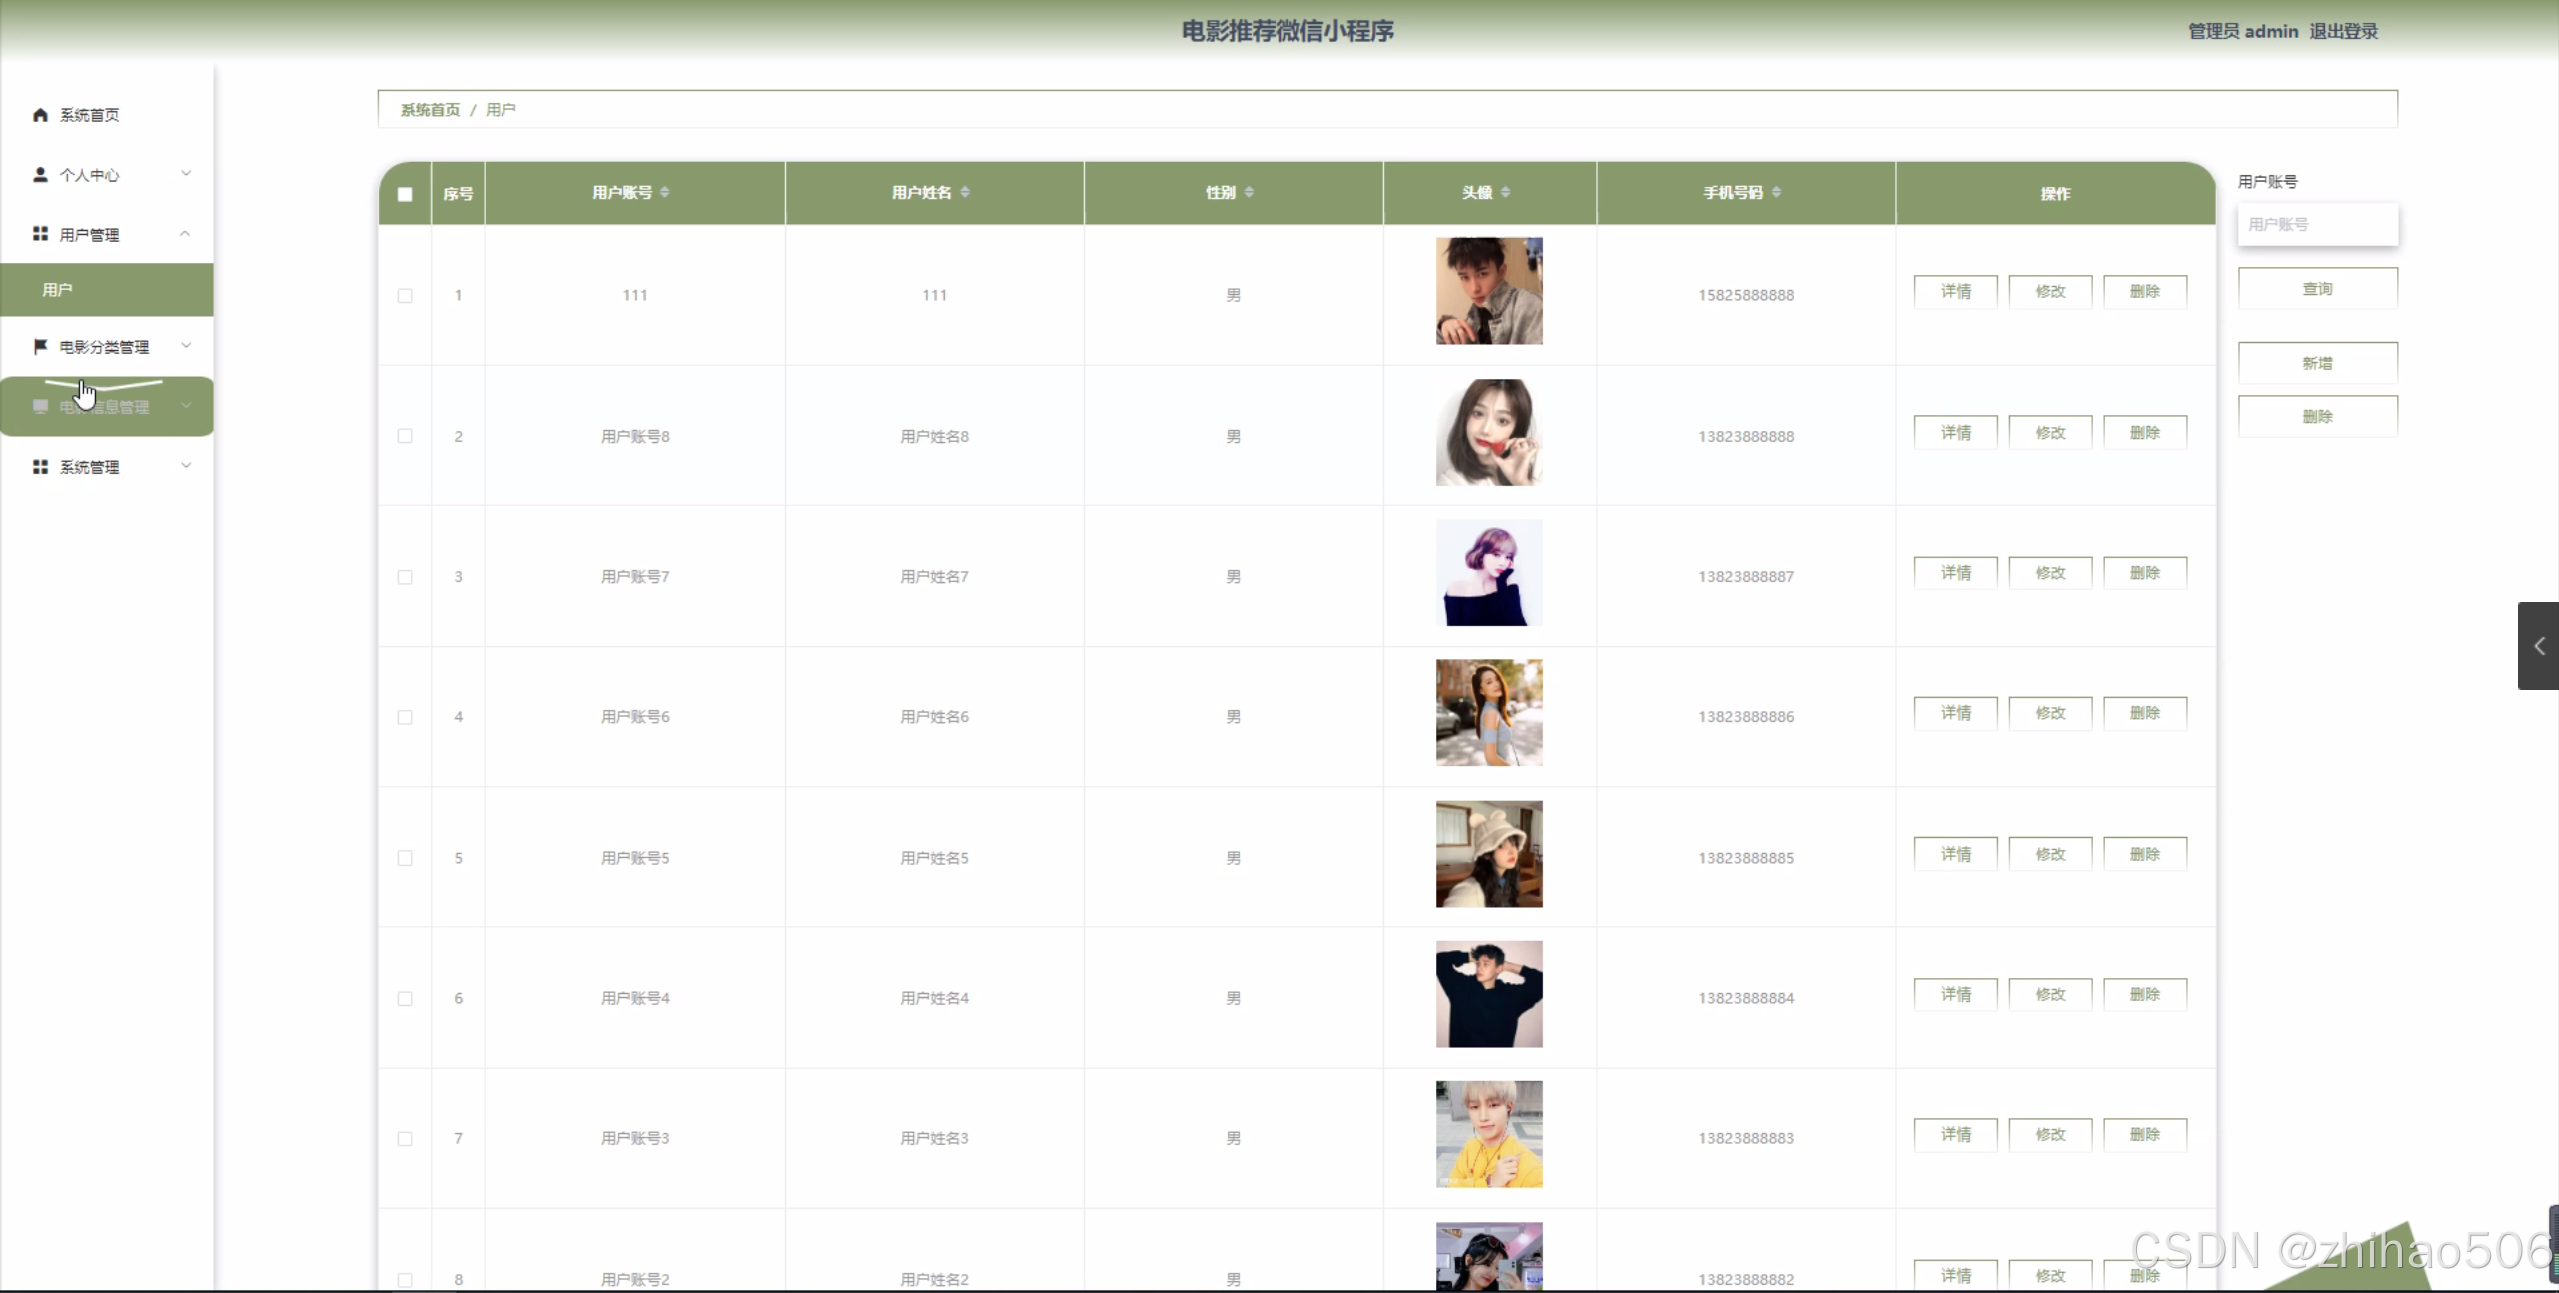This screenshot has width=2559, height=1293.
Task: Click 新增 to add a user
Action: (x=2317, y=363)
